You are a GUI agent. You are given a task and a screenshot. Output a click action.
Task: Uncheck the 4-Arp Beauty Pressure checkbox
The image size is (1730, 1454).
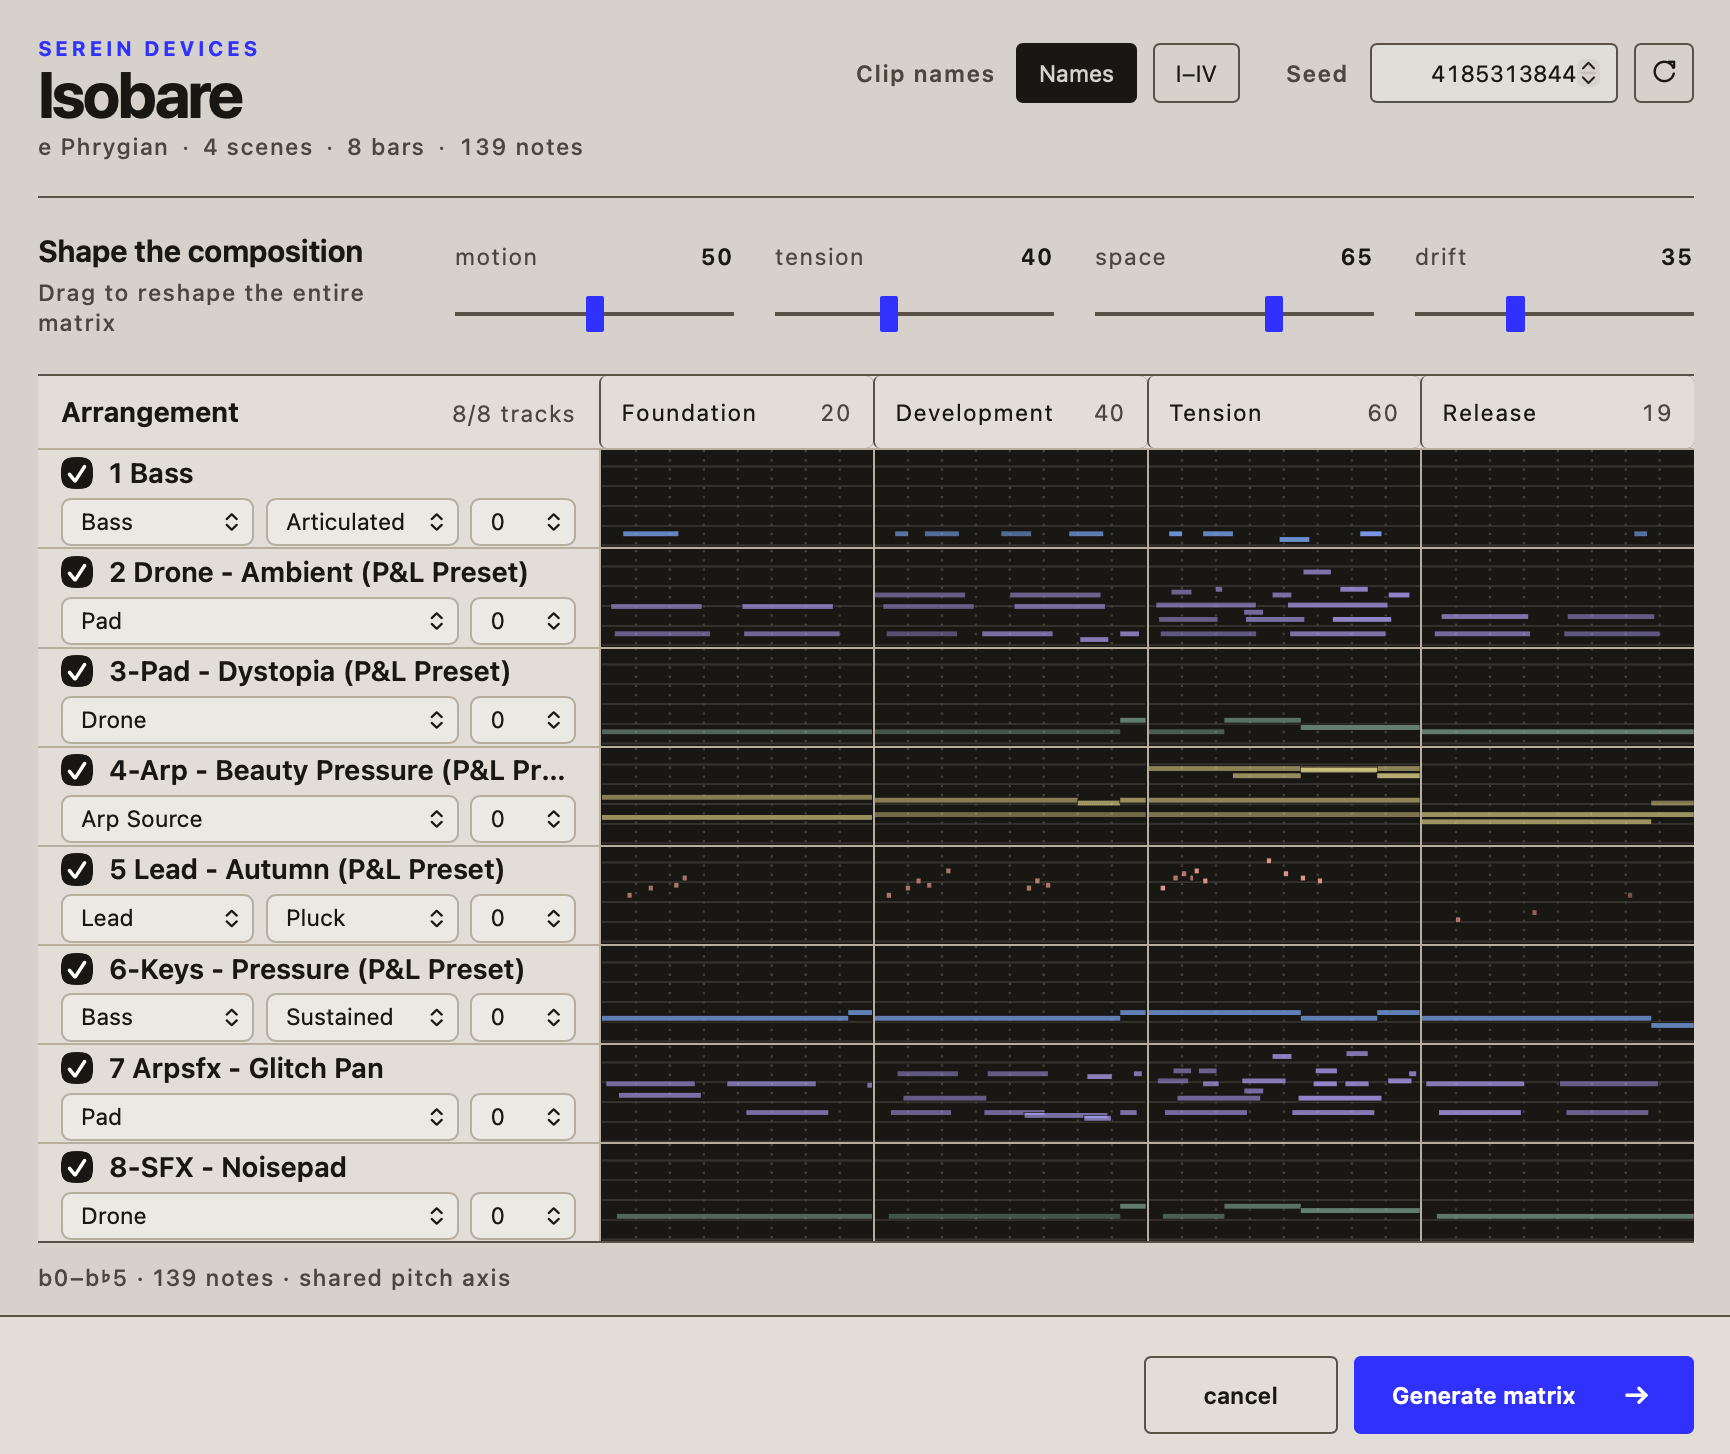[x=77, y=770]
